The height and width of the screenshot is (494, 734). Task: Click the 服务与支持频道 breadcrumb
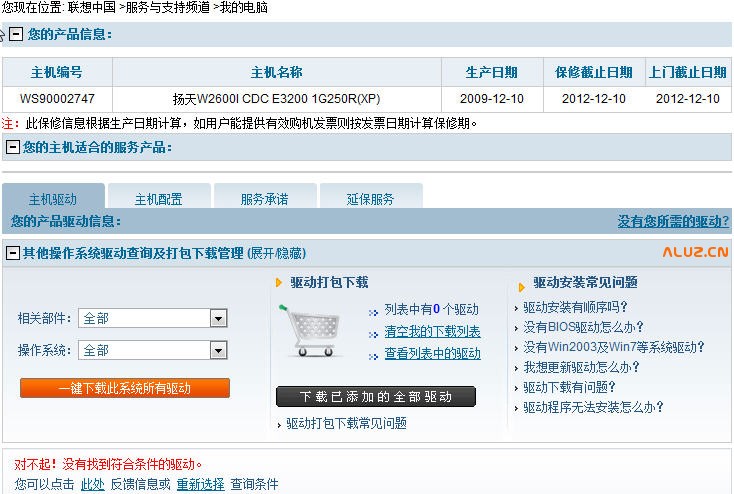pos(168,7)
